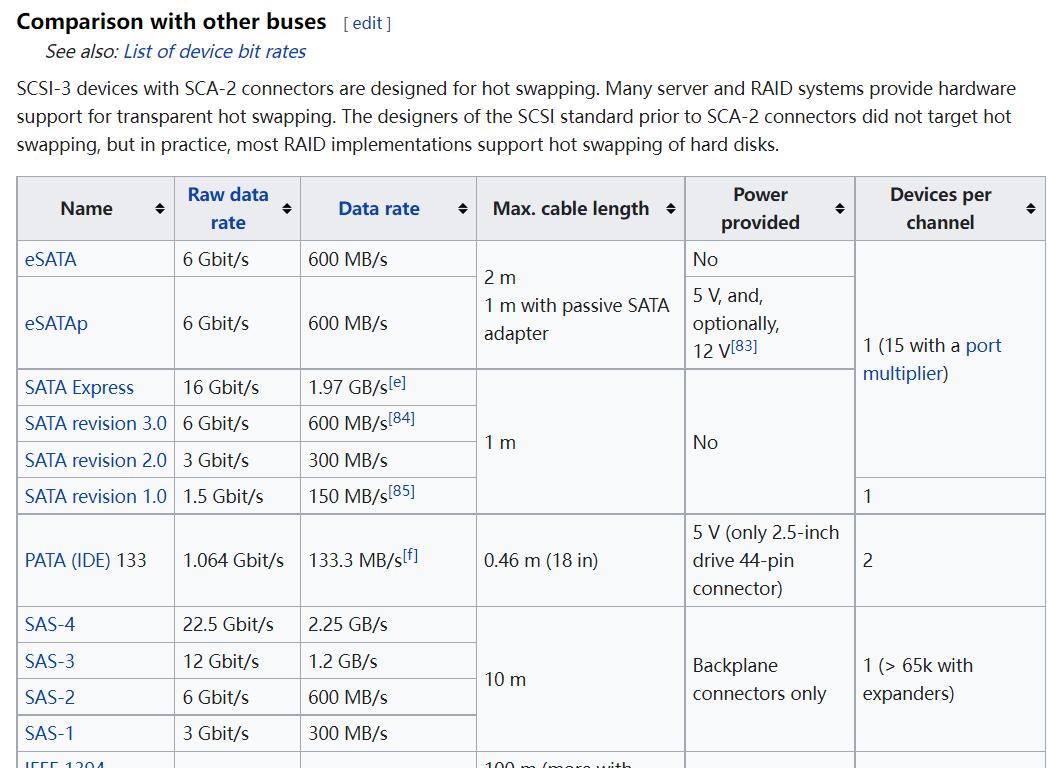Open Data rate header link
The image size is (1058, 768).
379,209
